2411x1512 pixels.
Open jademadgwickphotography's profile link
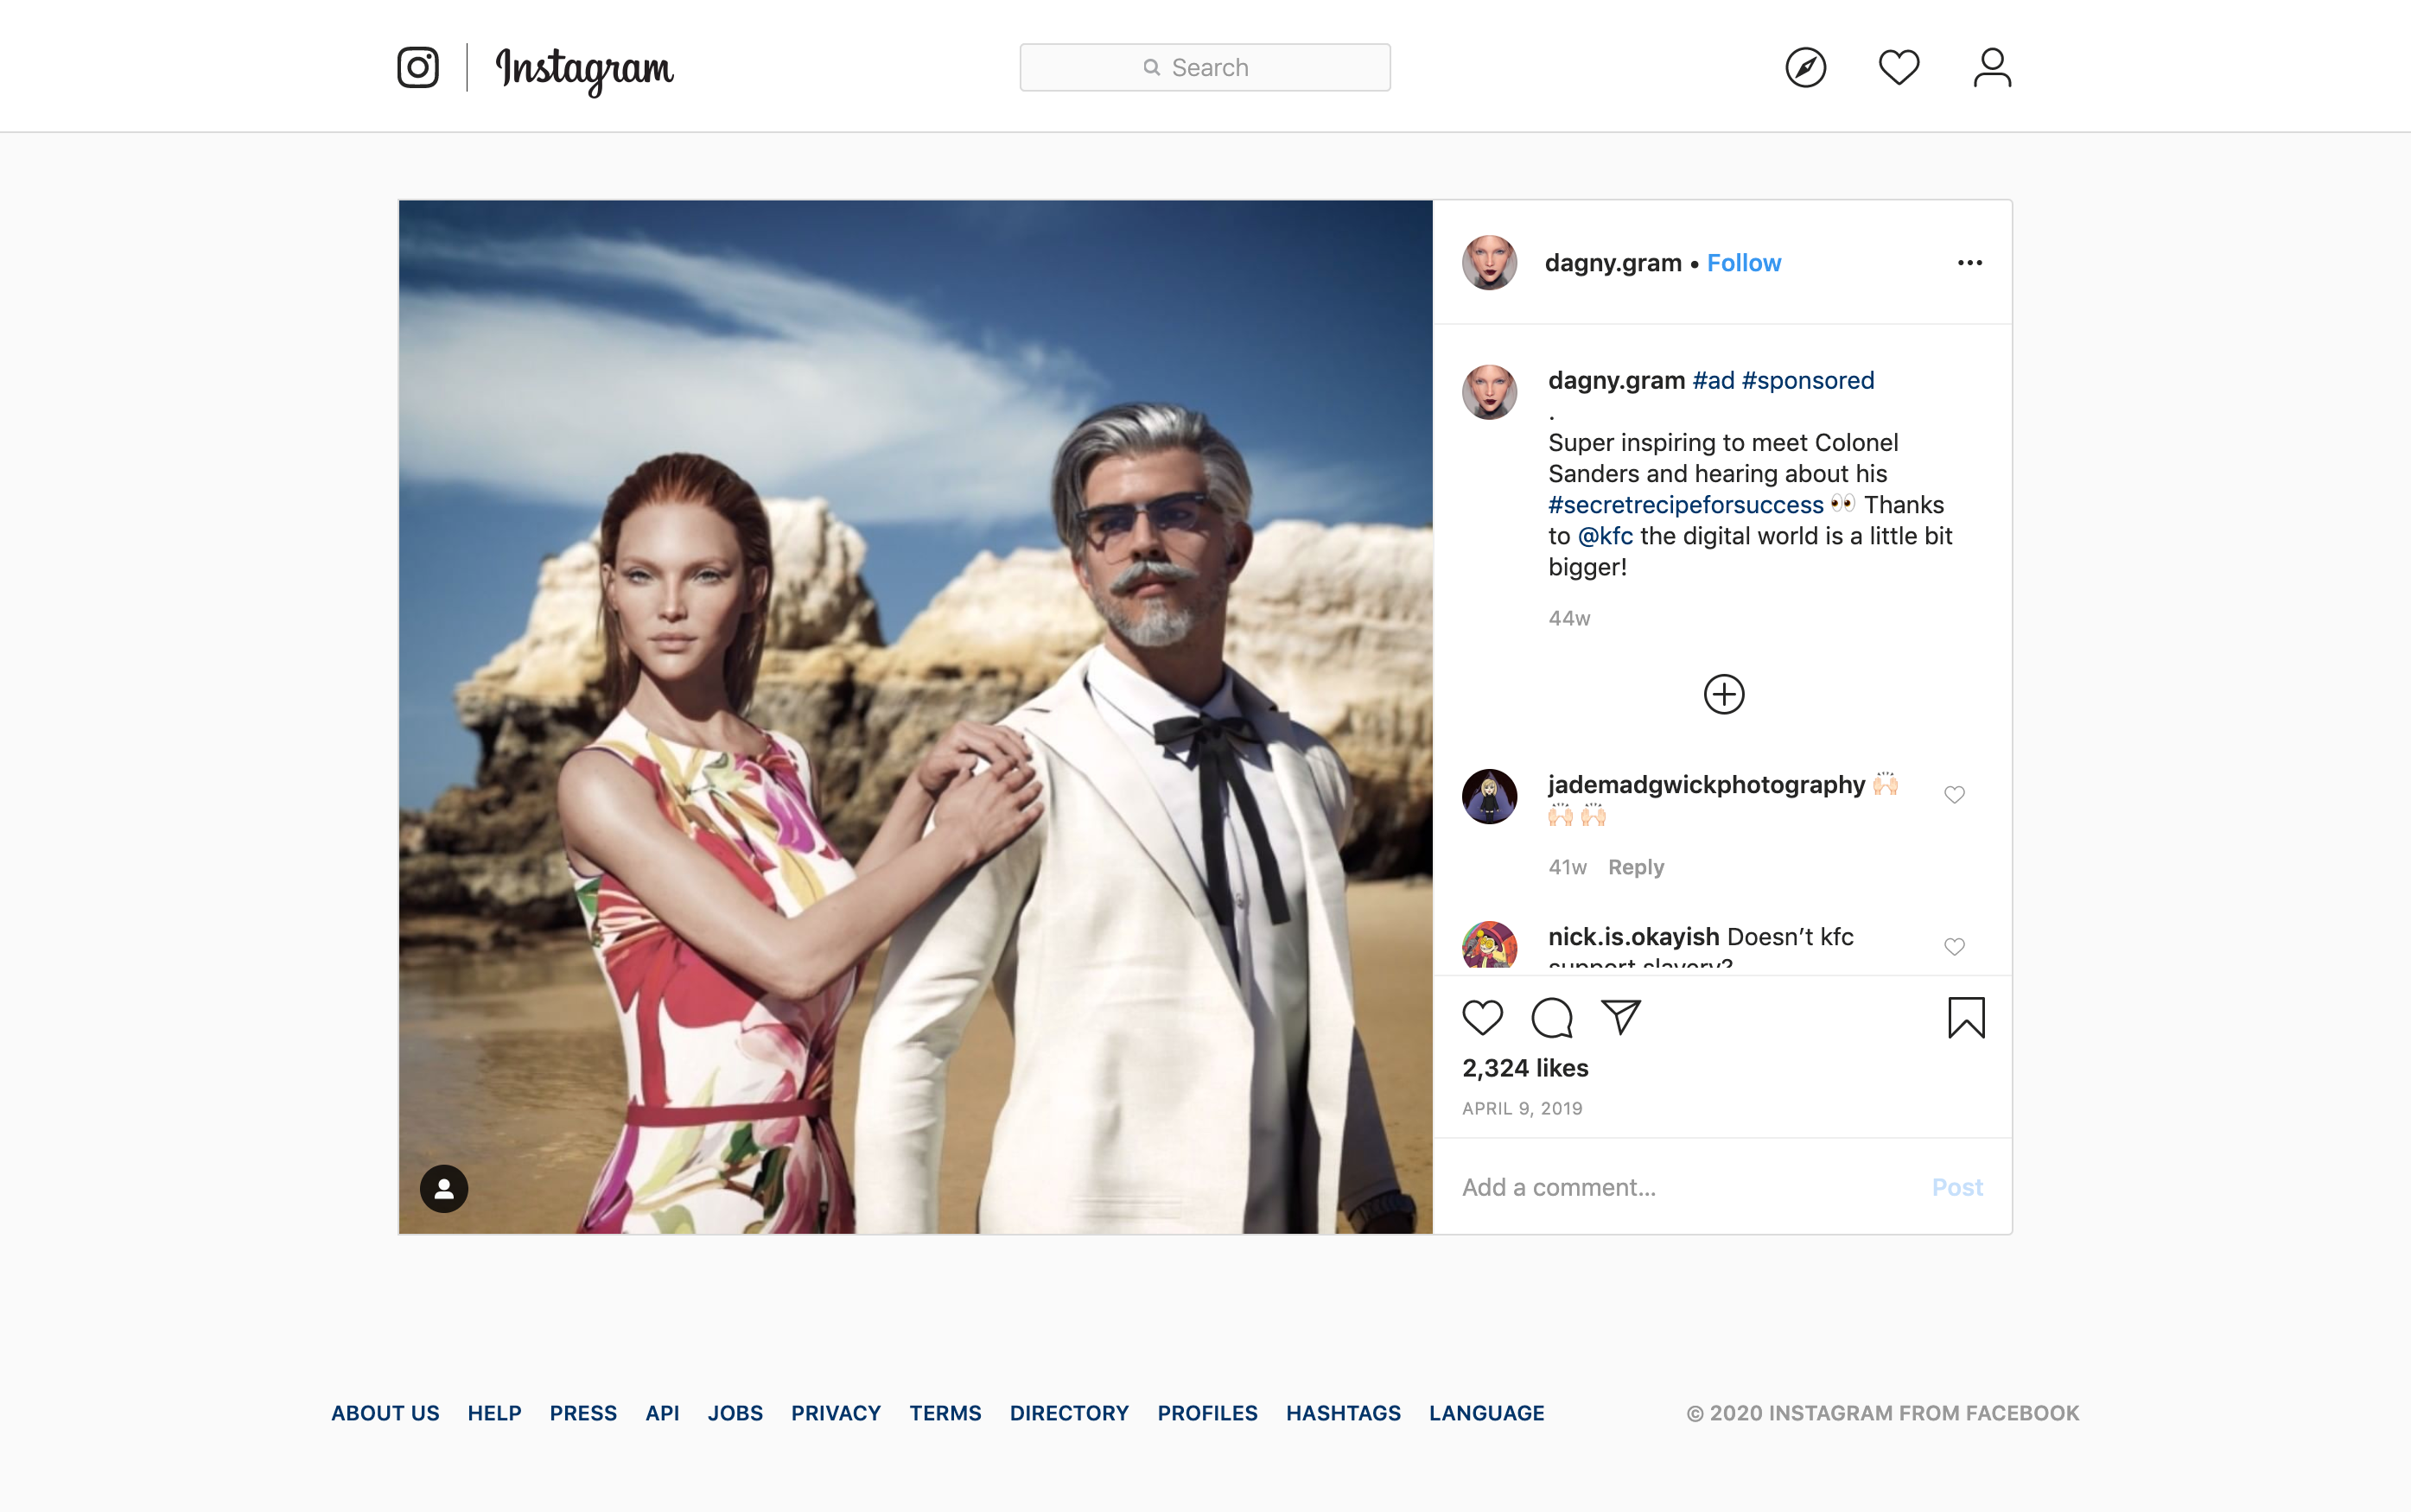[1707, 785]
